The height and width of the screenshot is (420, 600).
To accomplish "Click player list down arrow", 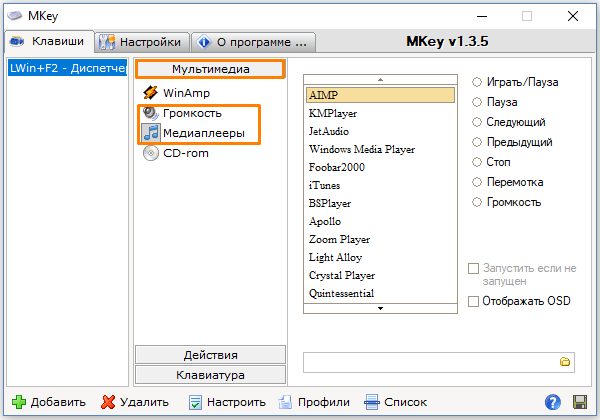I will pos(380,308).
